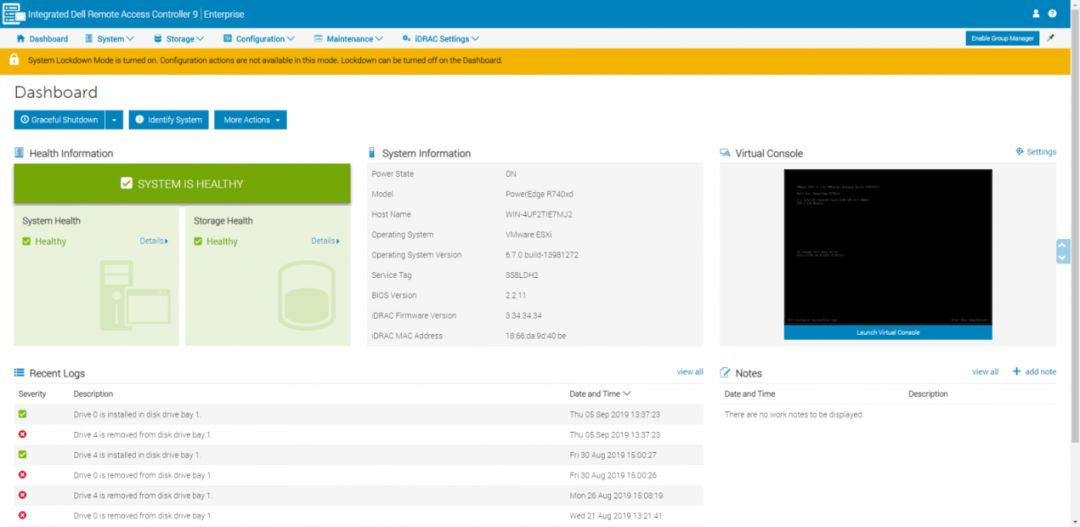1080x527 pixels.
Task: Click the green check icon on Drive 4 installed log
Action: tap(23, 455)
